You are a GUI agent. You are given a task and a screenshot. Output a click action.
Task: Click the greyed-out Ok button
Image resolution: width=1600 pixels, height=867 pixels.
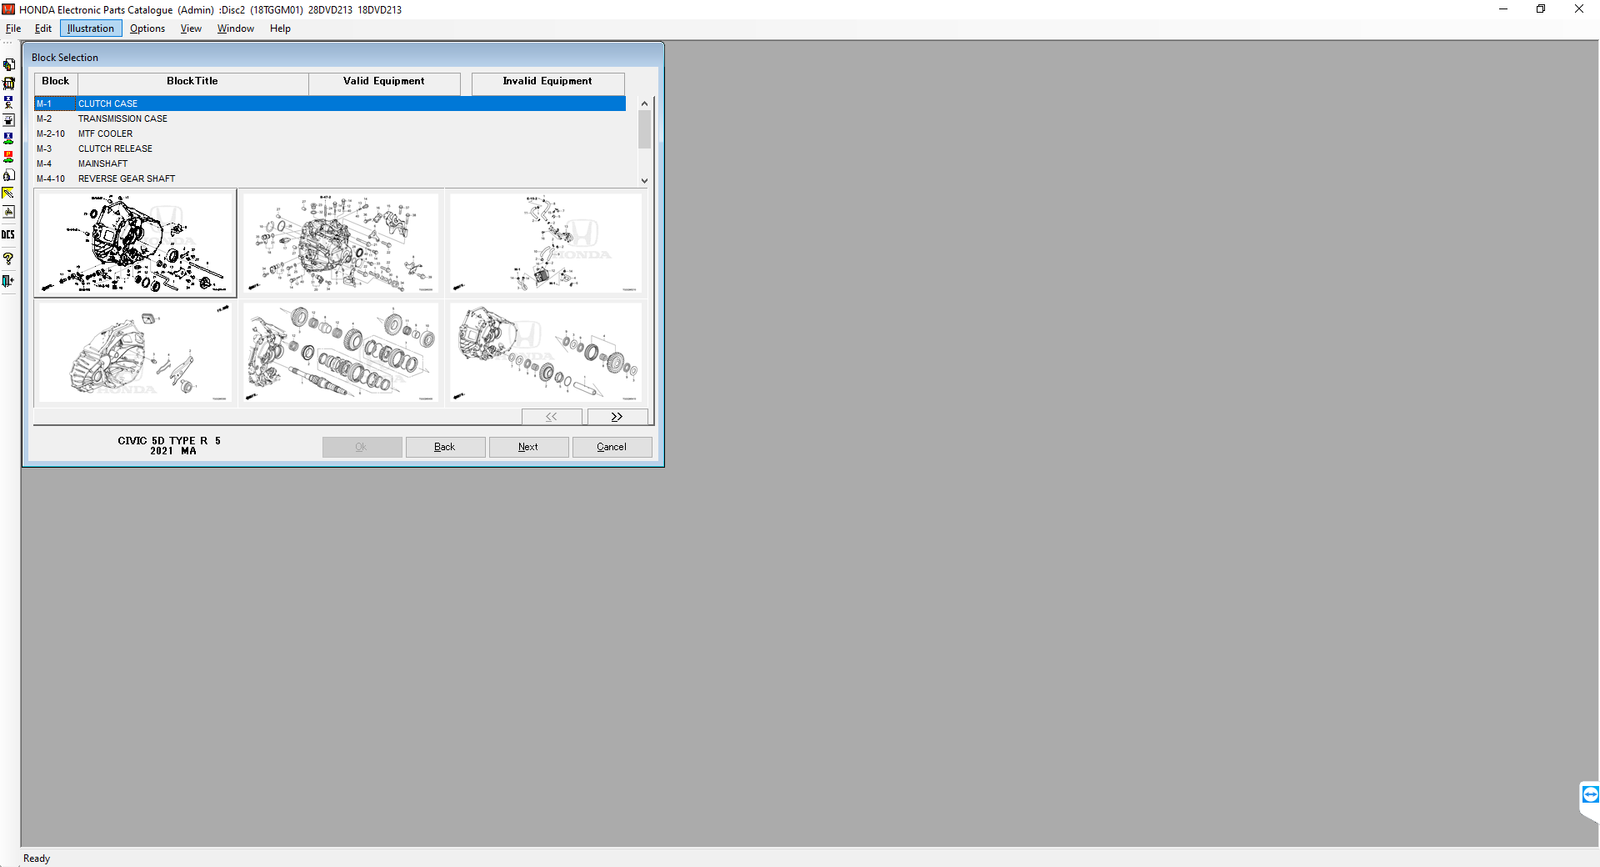pyautogui.click(x=362, y=447)
